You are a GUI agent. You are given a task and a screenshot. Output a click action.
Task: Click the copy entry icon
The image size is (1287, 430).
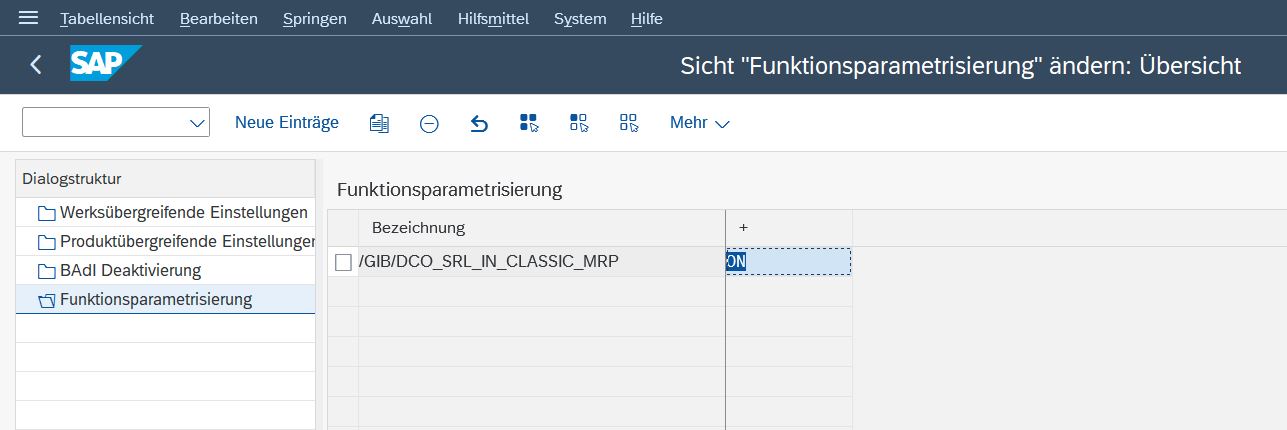(379, 123)
